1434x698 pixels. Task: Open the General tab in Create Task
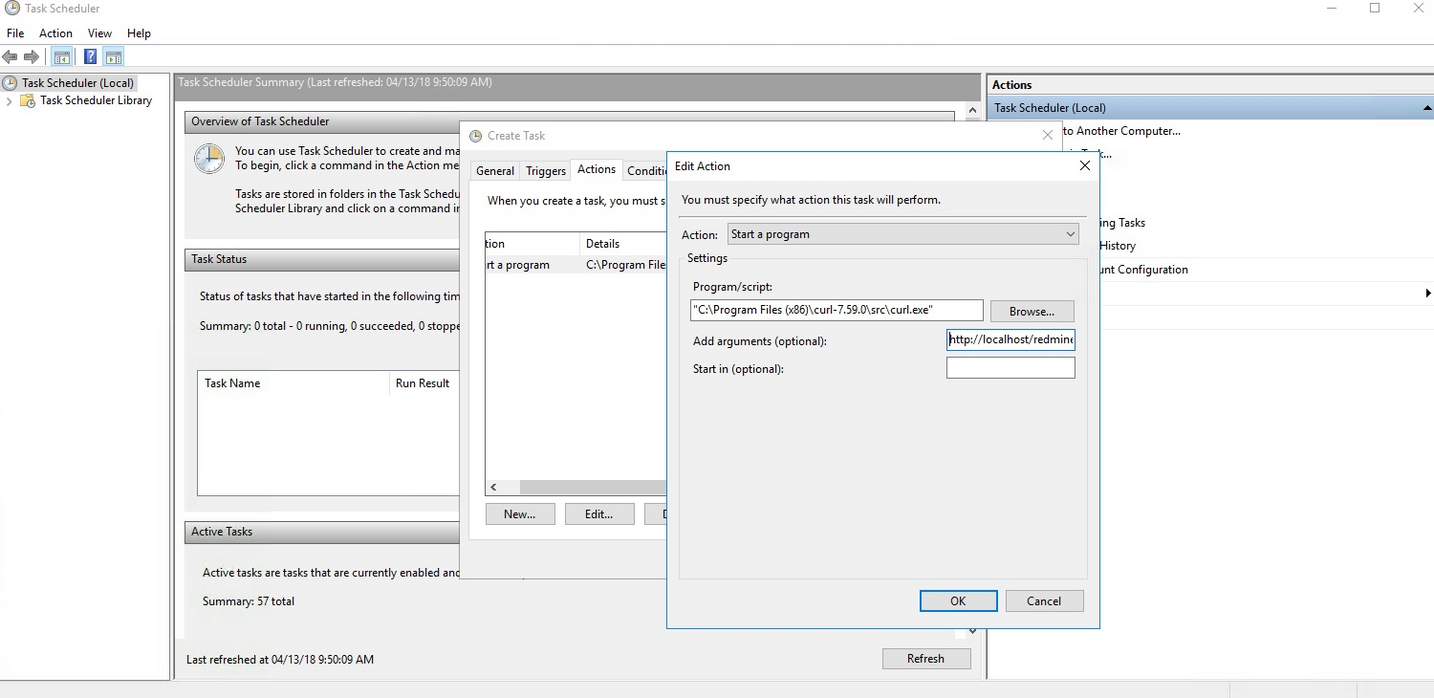pos(495,171)
